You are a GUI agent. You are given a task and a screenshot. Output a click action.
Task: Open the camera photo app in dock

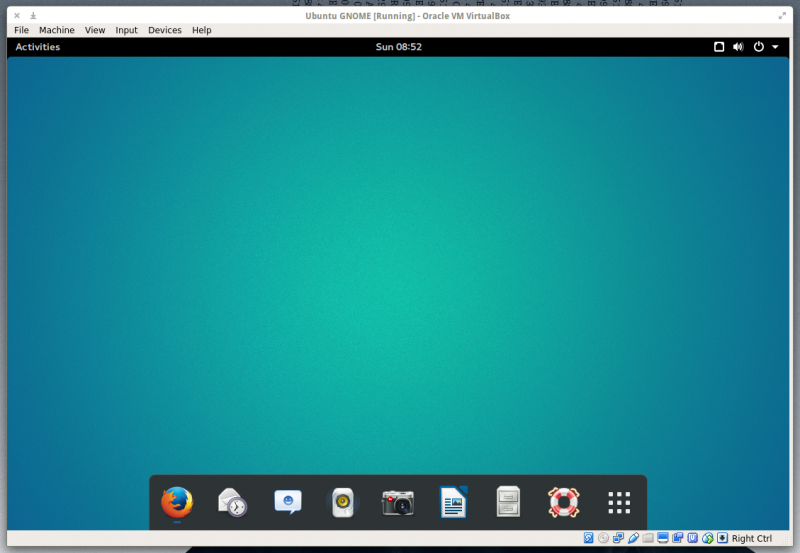(398, 502)
